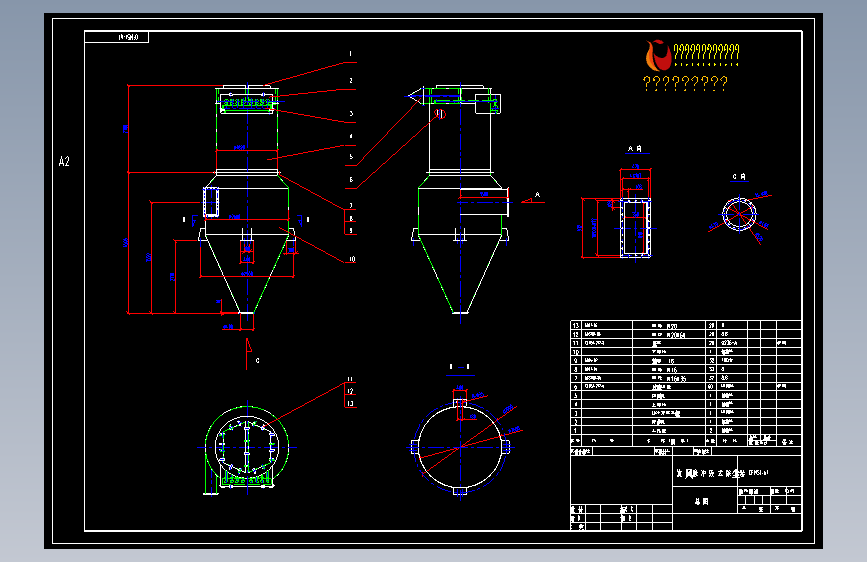Select the yellow question-mark text under the logo
The width and height of the screenshot is (867, 562).
pos(685,84)
